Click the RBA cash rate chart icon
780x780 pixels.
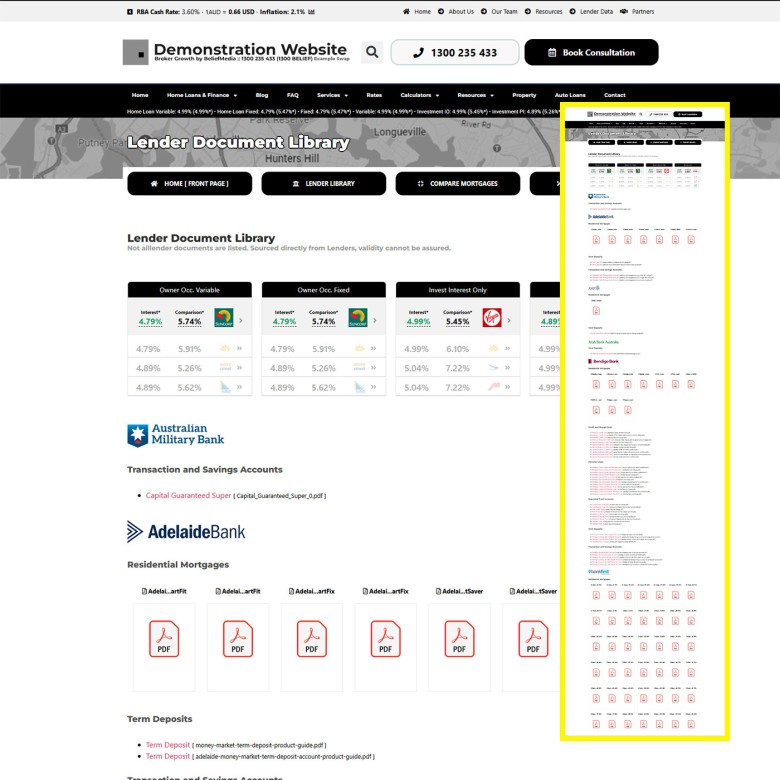[x=311, y=11]
